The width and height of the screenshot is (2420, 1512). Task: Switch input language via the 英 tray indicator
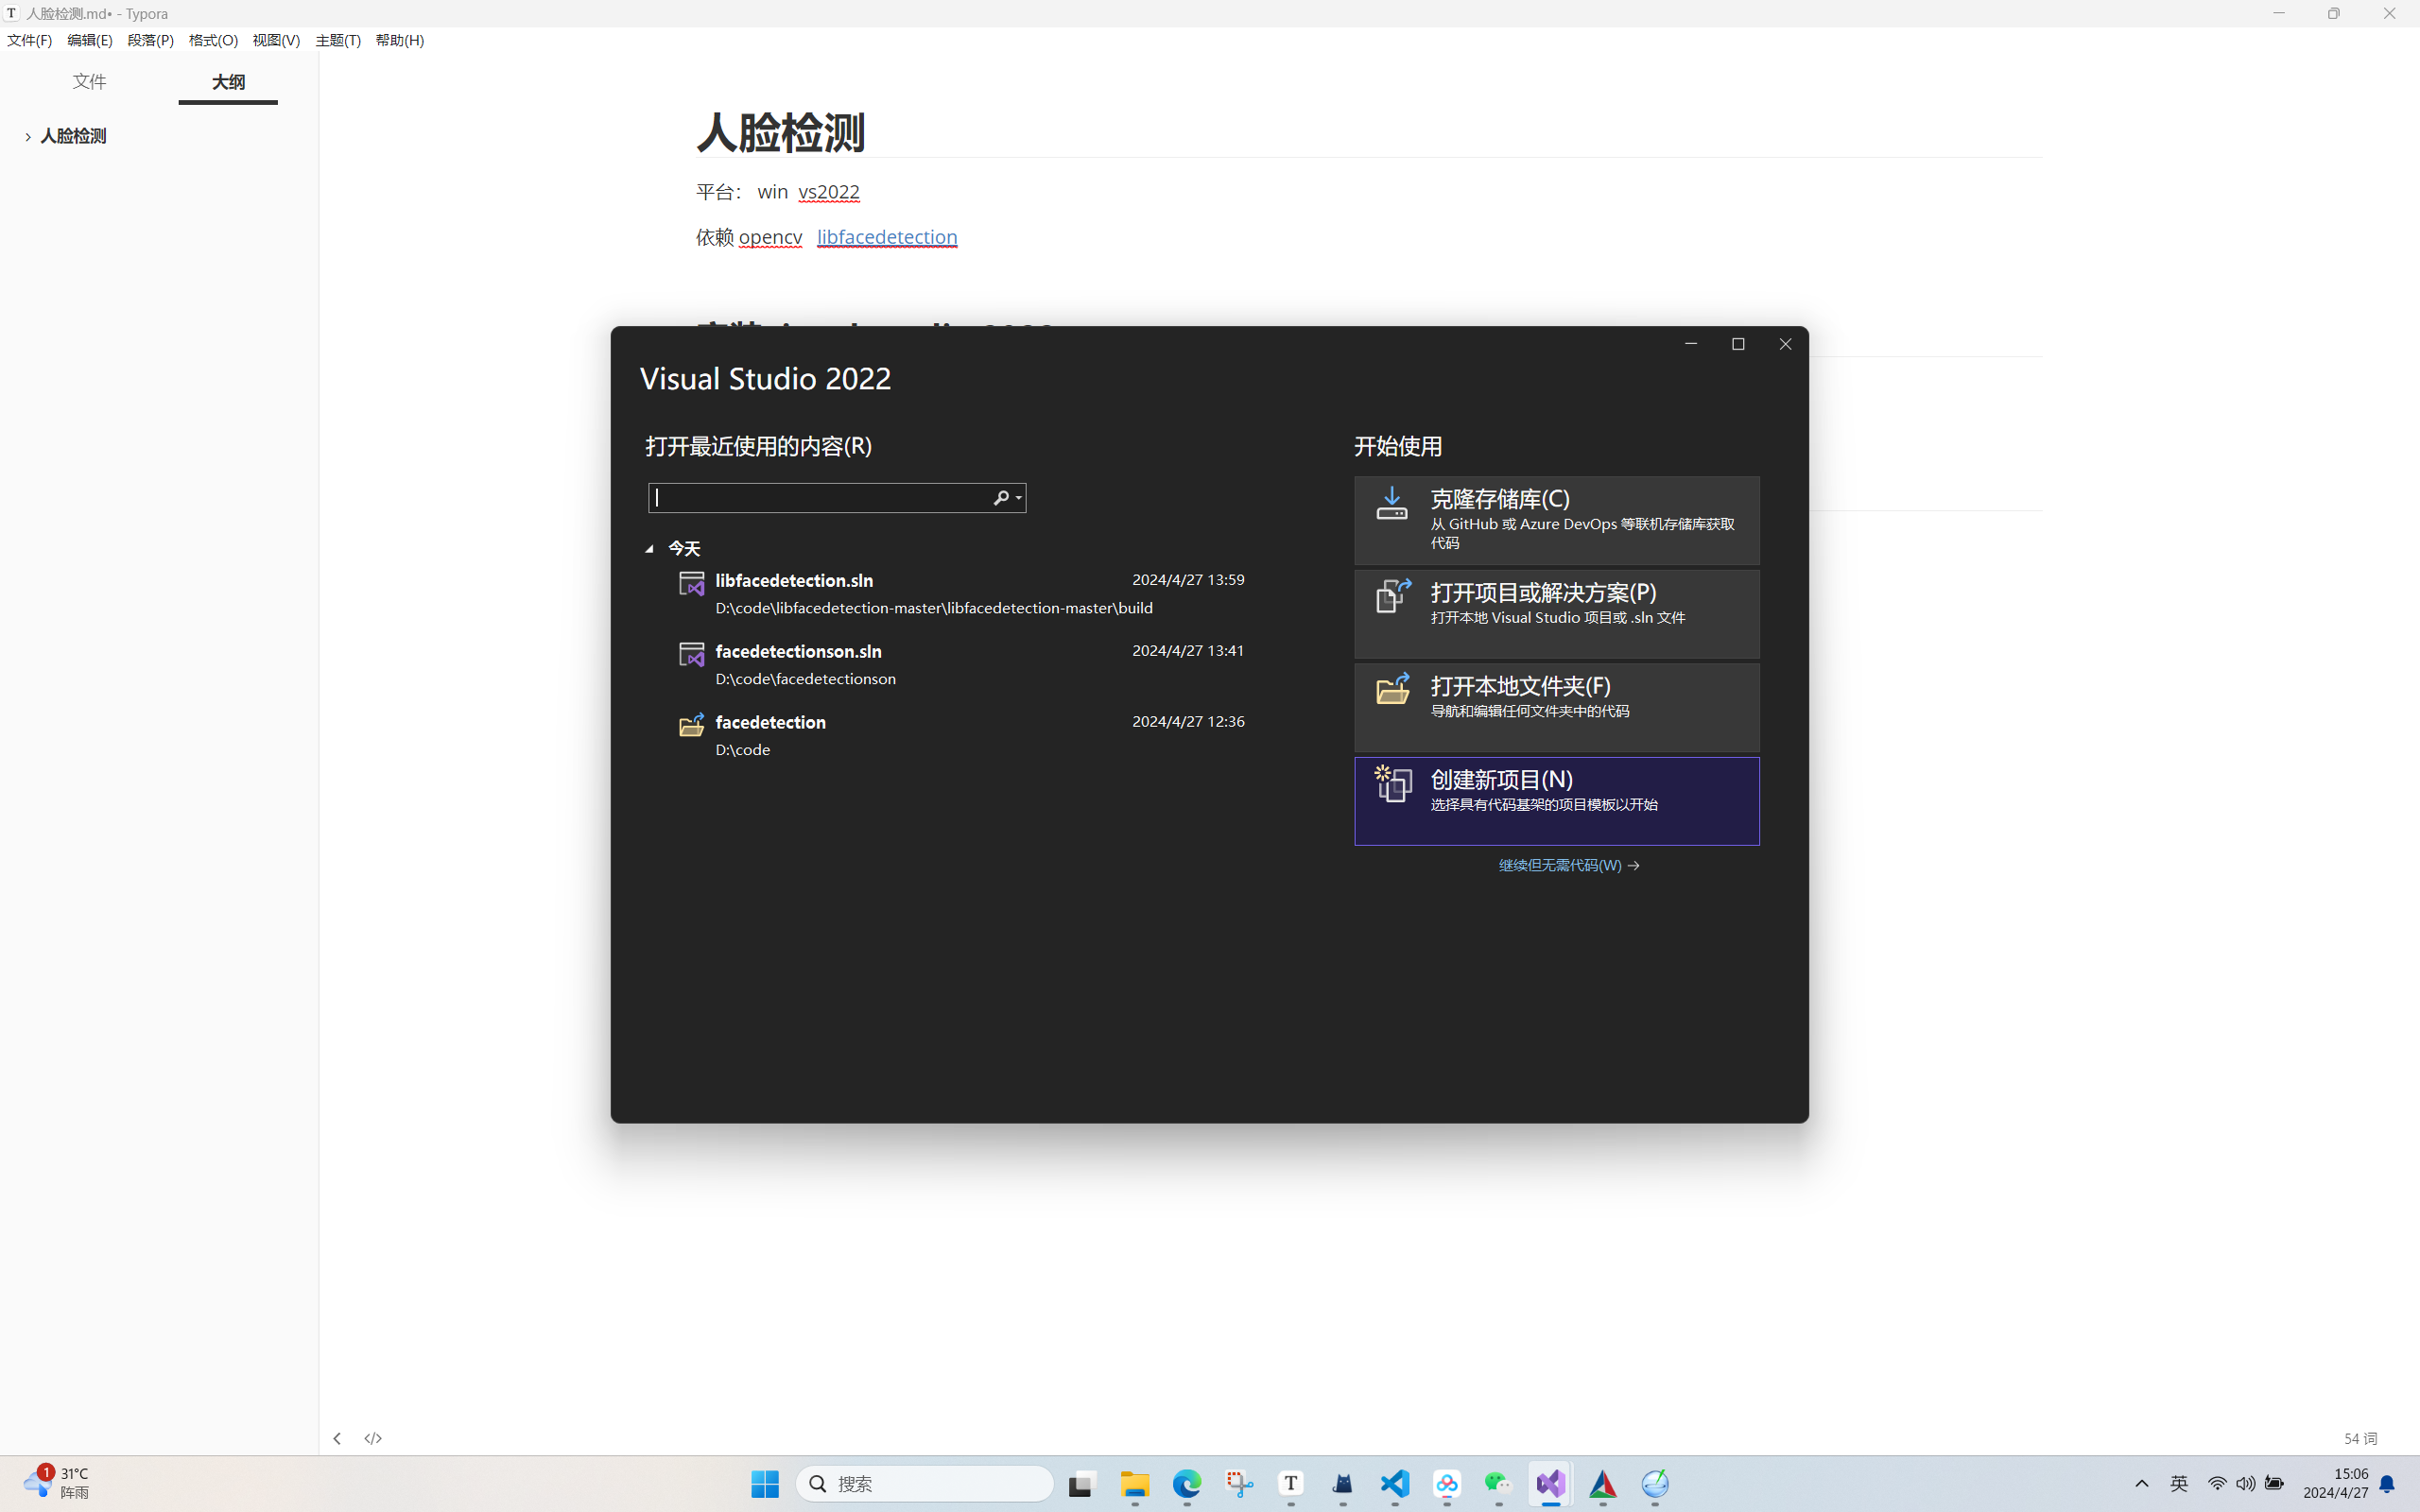2179,1484
